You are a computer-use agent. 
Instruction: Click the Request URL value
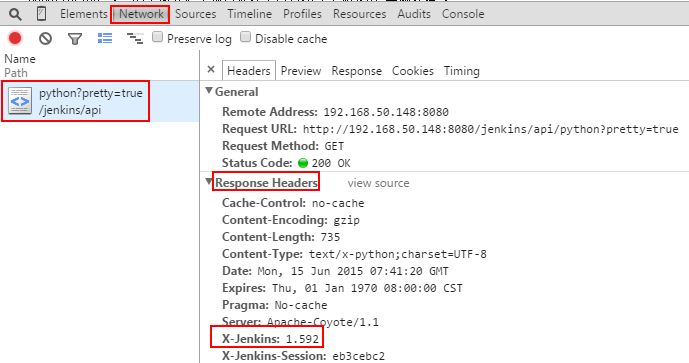pos(490,129)
